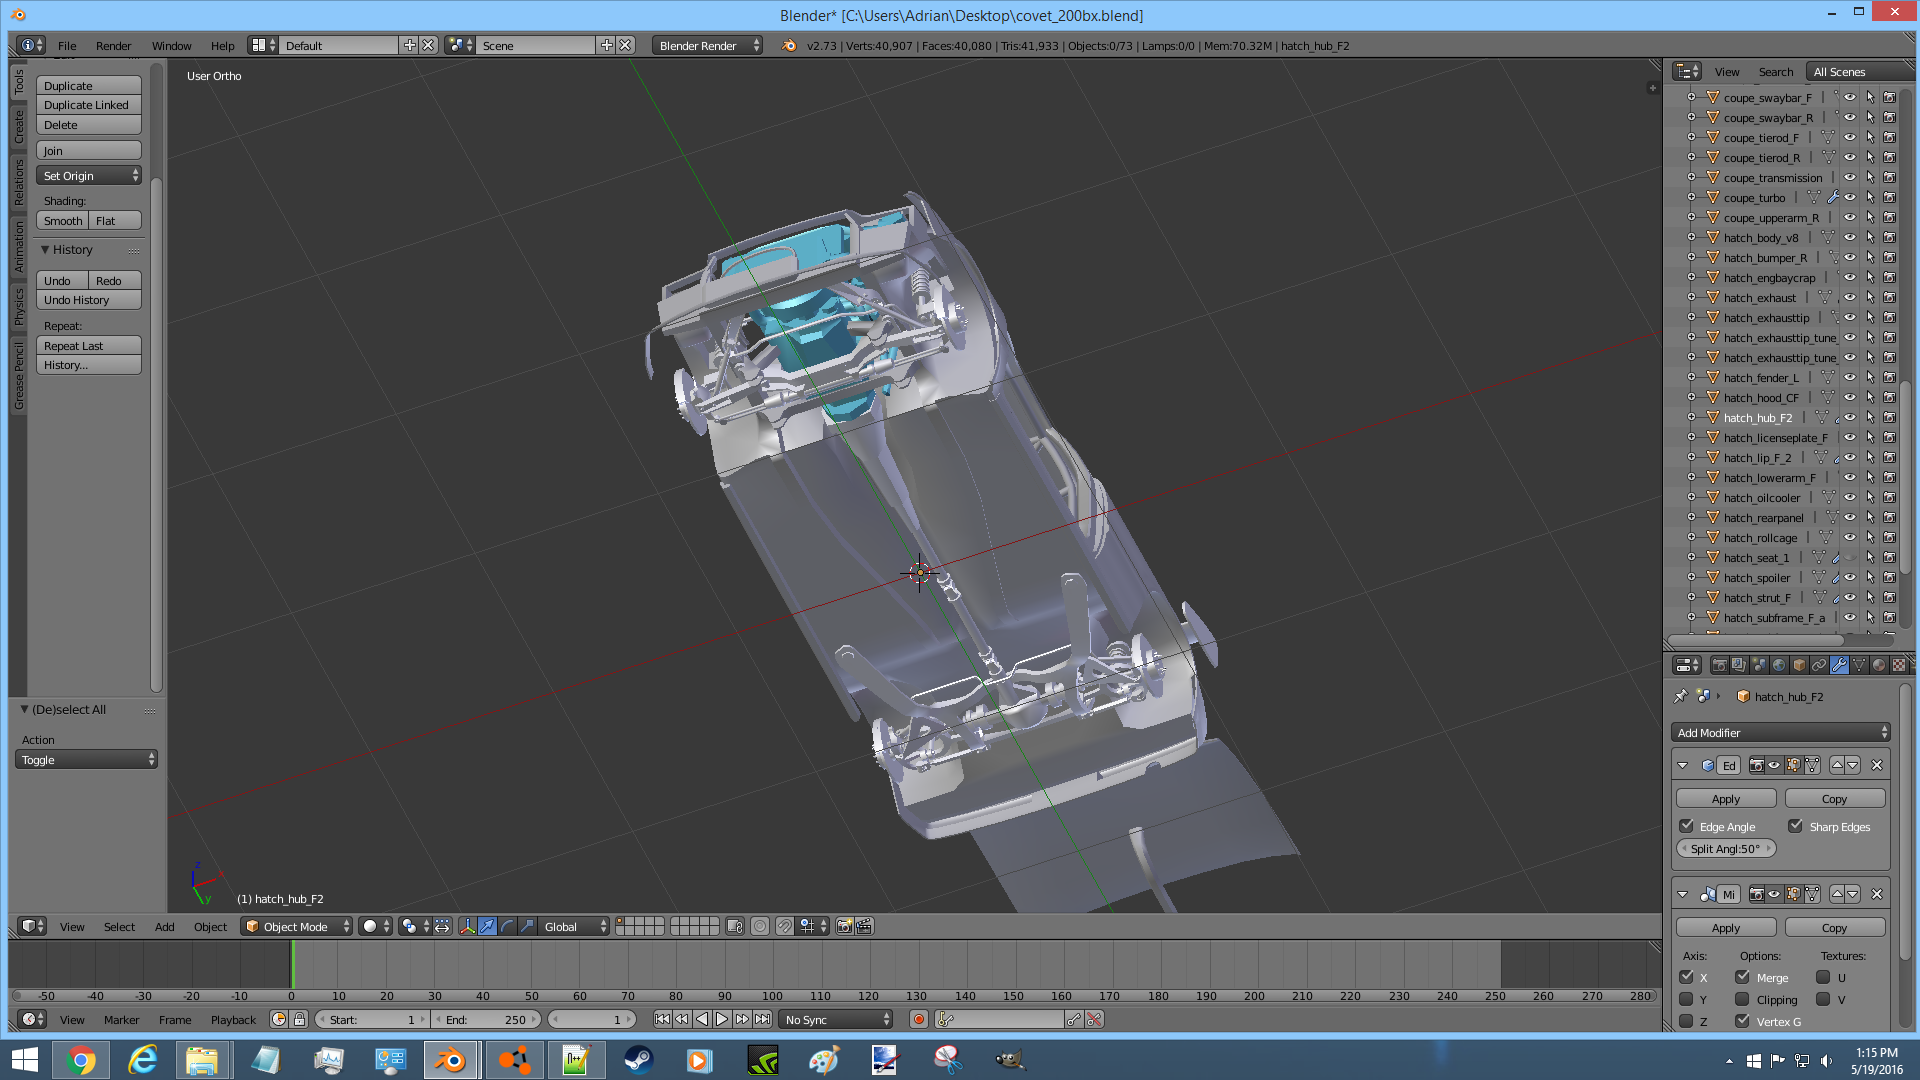Select the scale manipulator icon
Image resolution: width=1920 pixels, height=1080 pixels.
coord(527,927)
